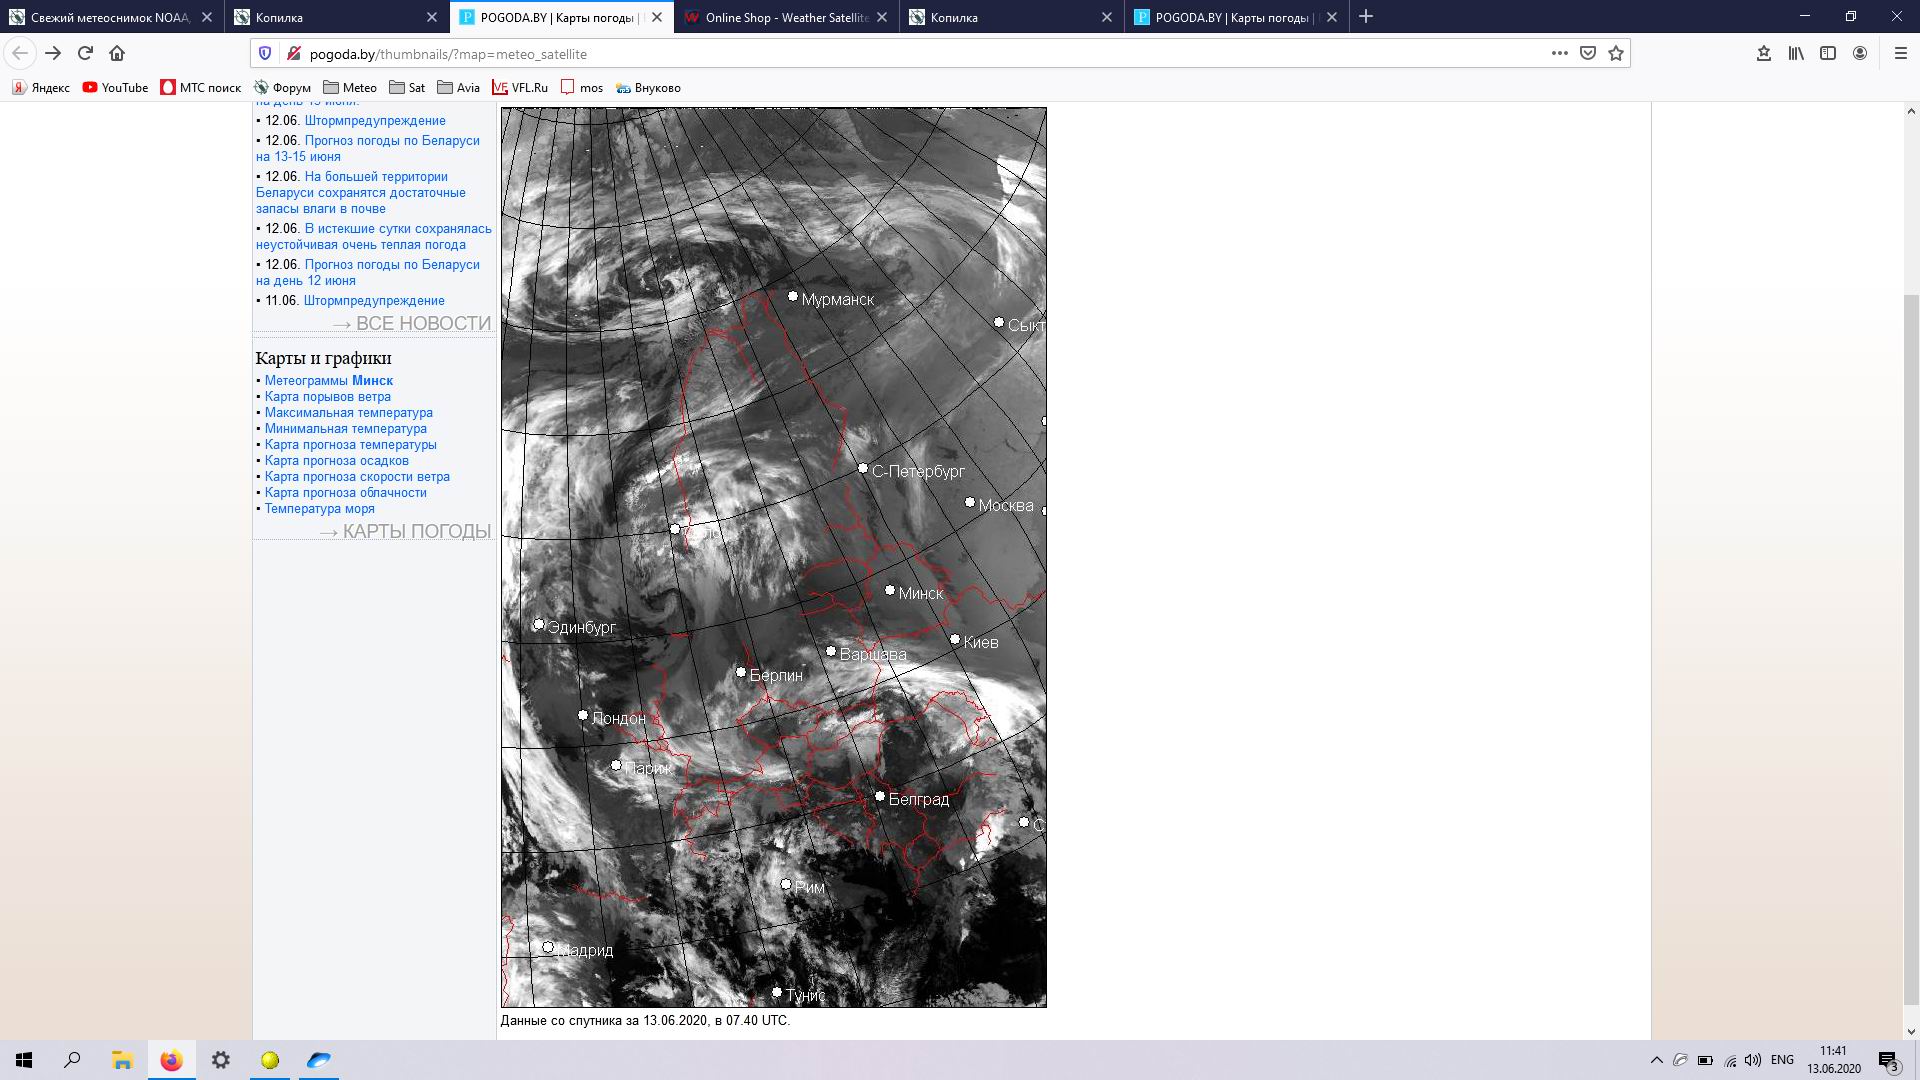1920x1080 pixels.
Task: Go to ВСЕ НОВОСТИ page
Action: tap(412, 324)
